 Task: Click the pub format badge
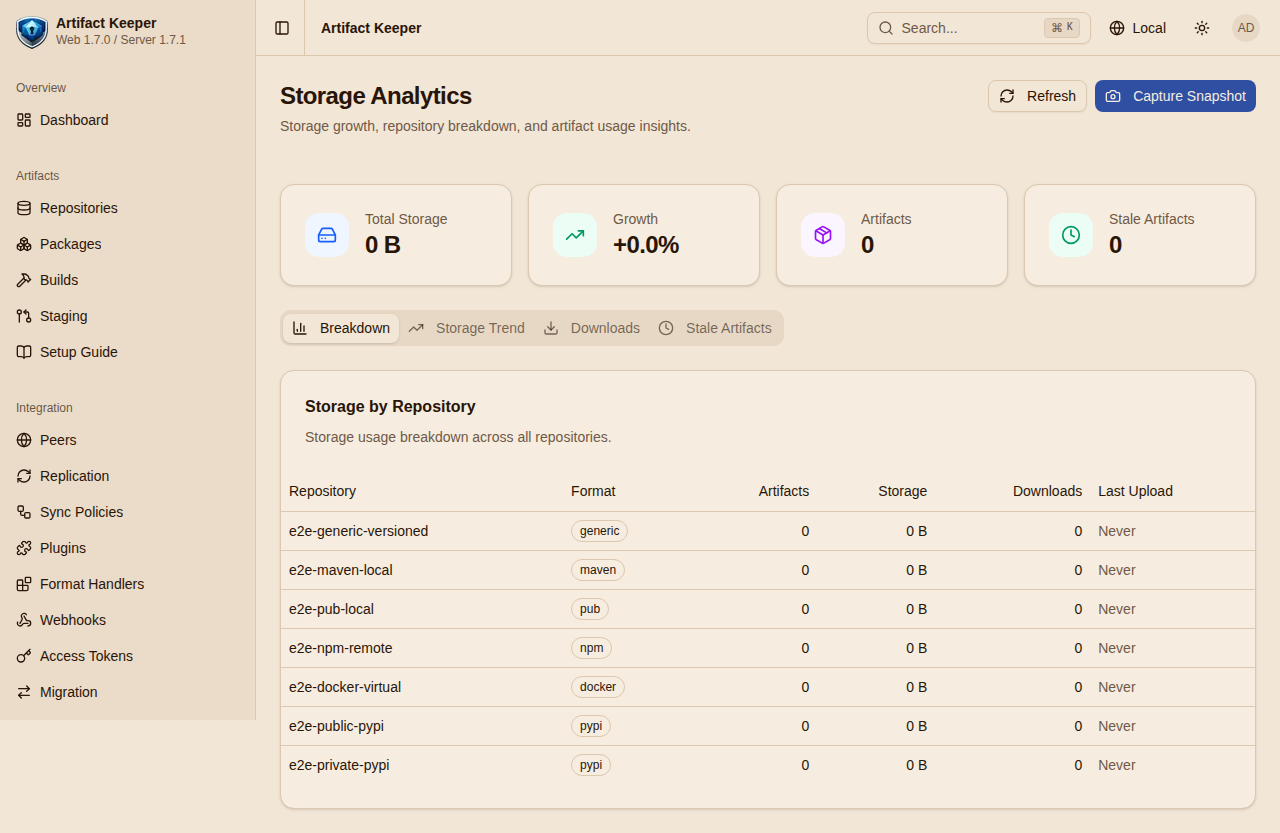coord(590,609)
